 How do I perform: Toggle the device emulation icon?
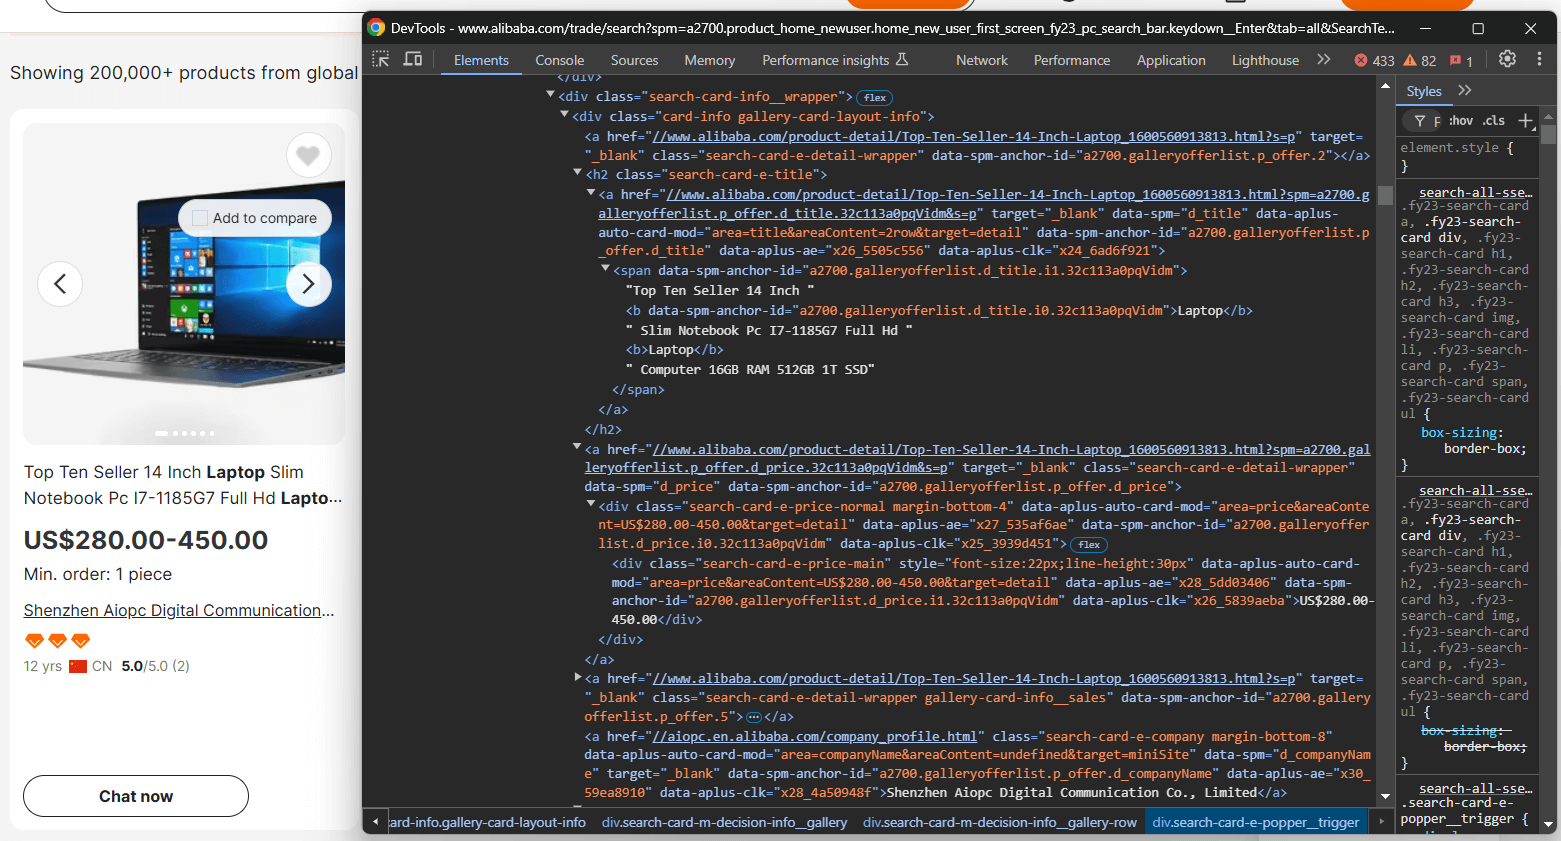tap(412, 60)
